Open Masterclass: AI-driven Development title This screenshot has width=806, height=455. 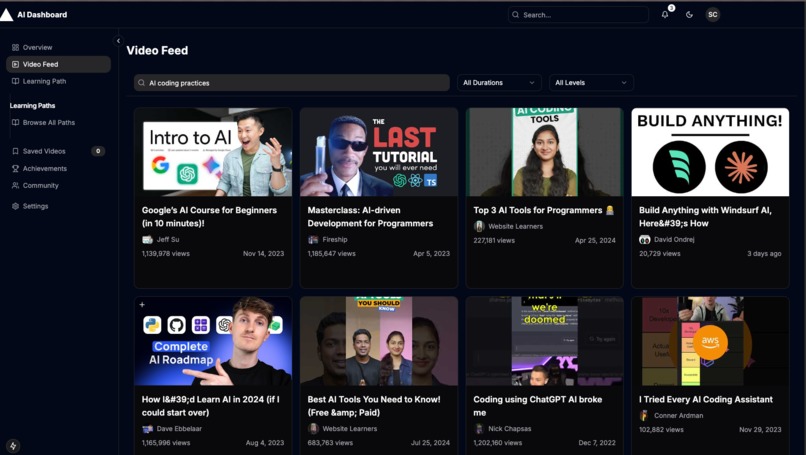click(370, 217)
